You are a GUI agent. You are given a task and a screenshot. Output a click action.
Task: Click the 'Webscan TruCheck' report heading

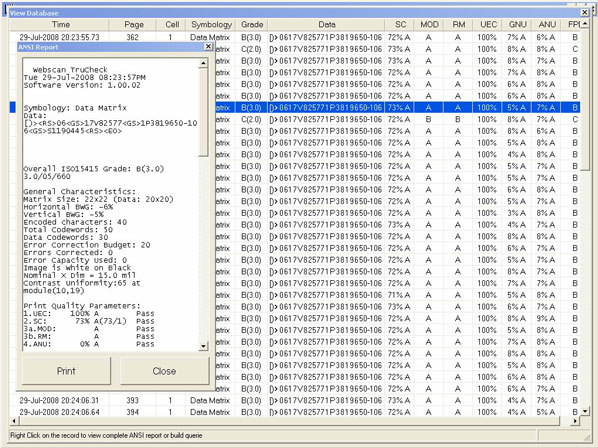click(70, 70)
